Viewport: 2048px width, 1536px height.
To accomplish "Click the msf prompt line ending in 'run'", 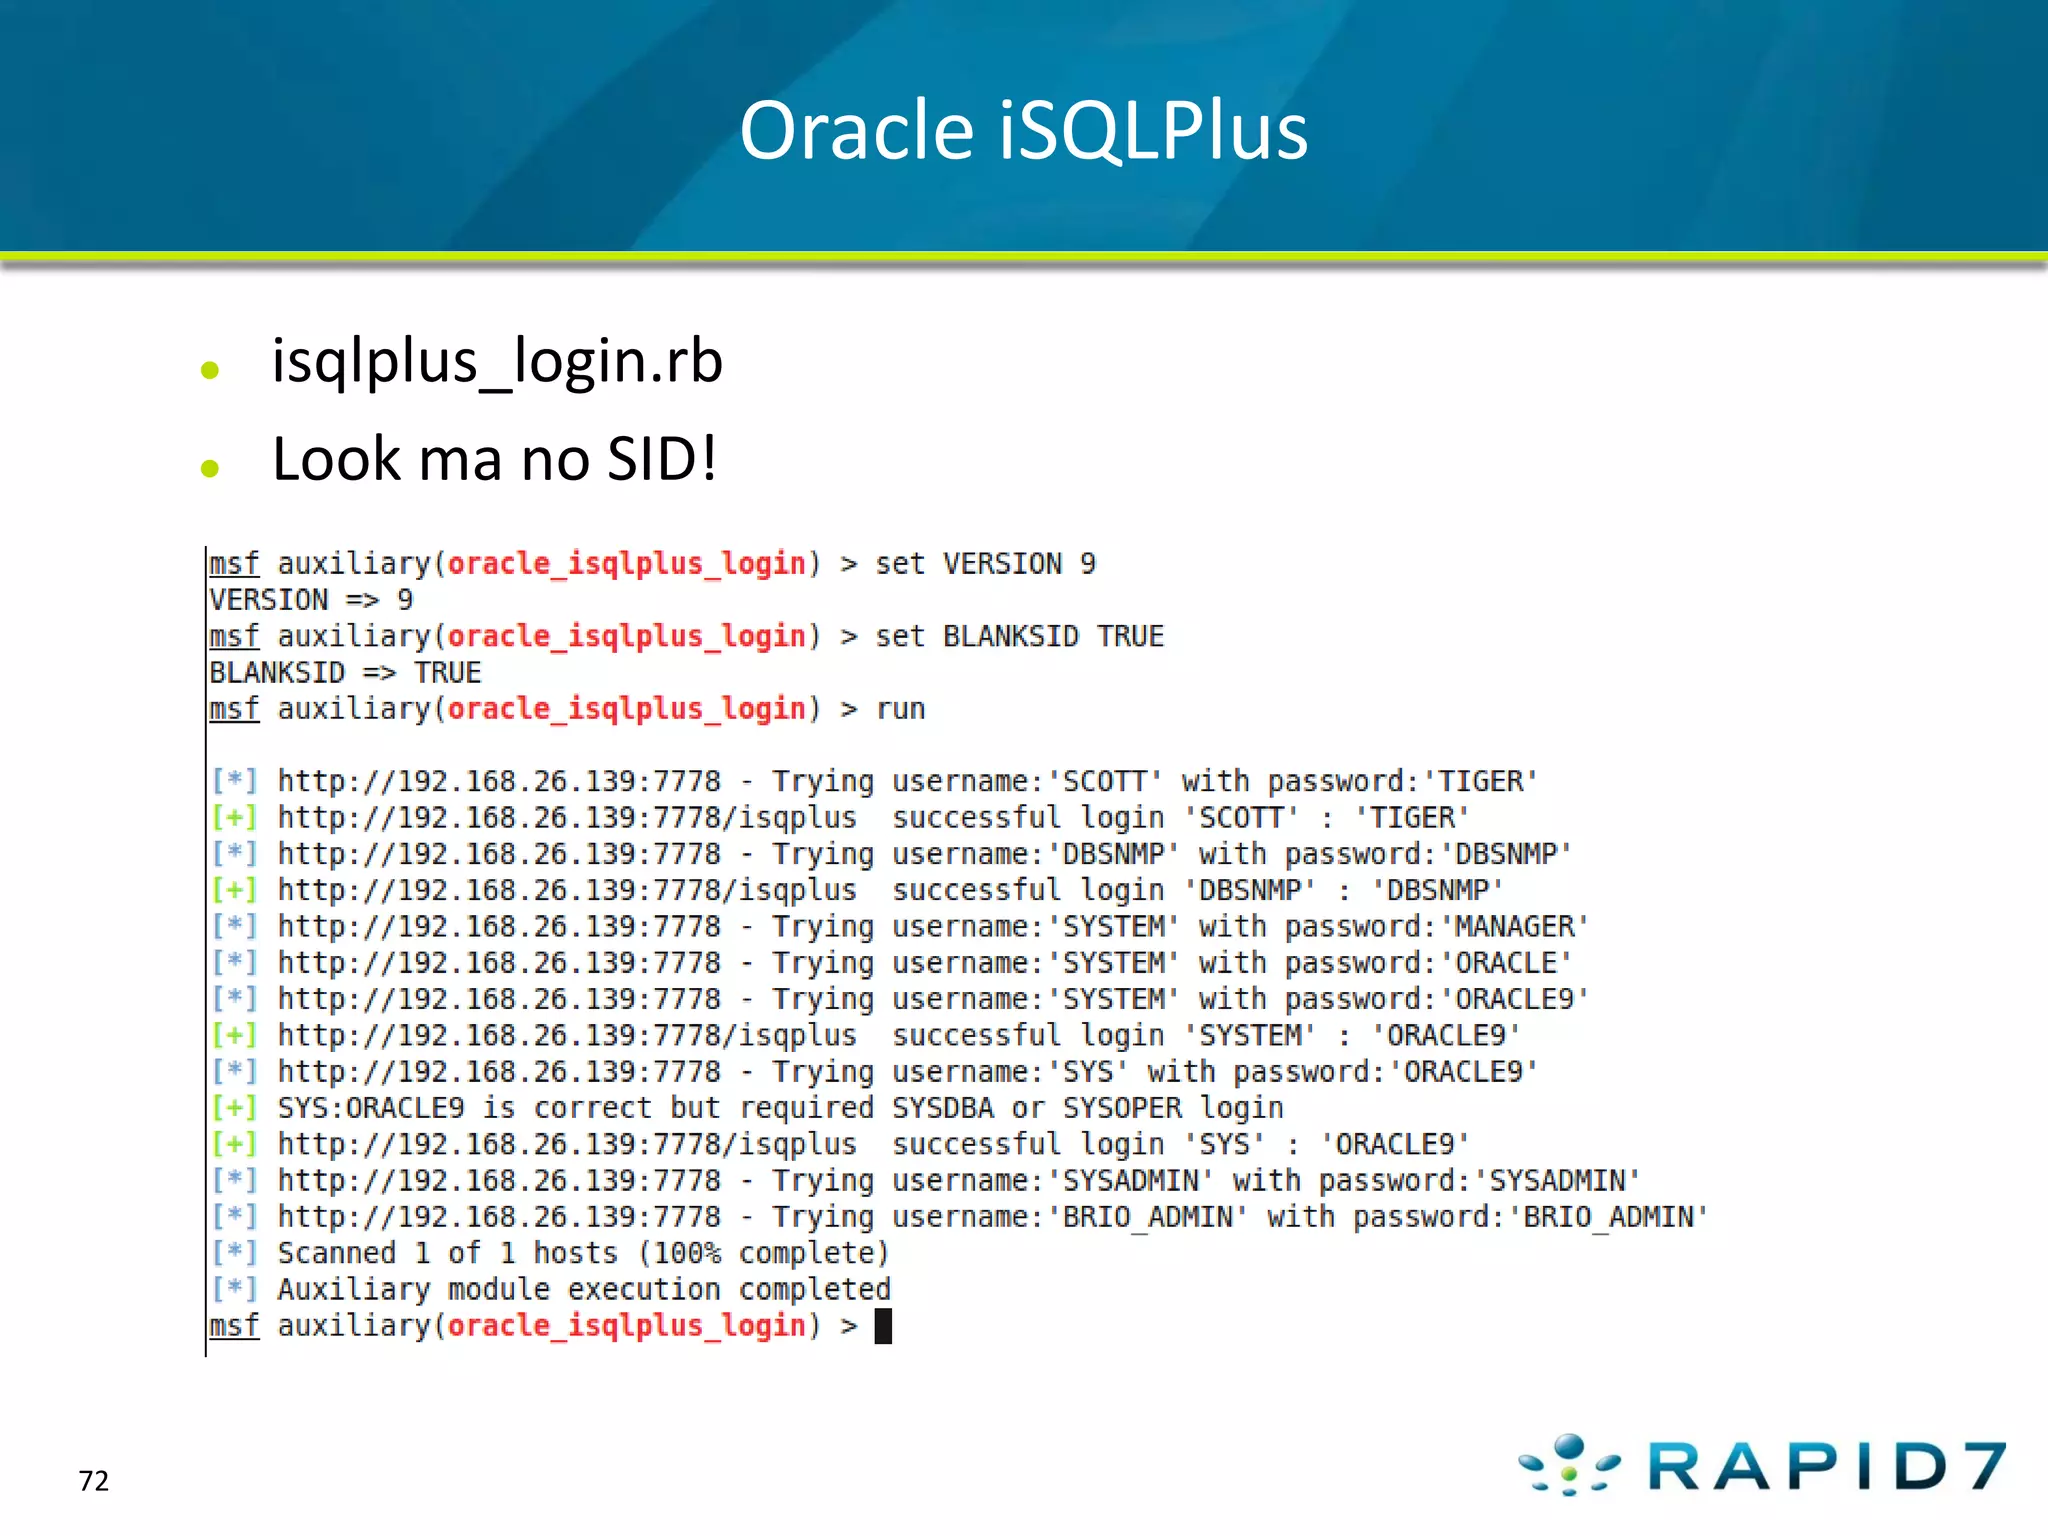I will coord(567,709).
